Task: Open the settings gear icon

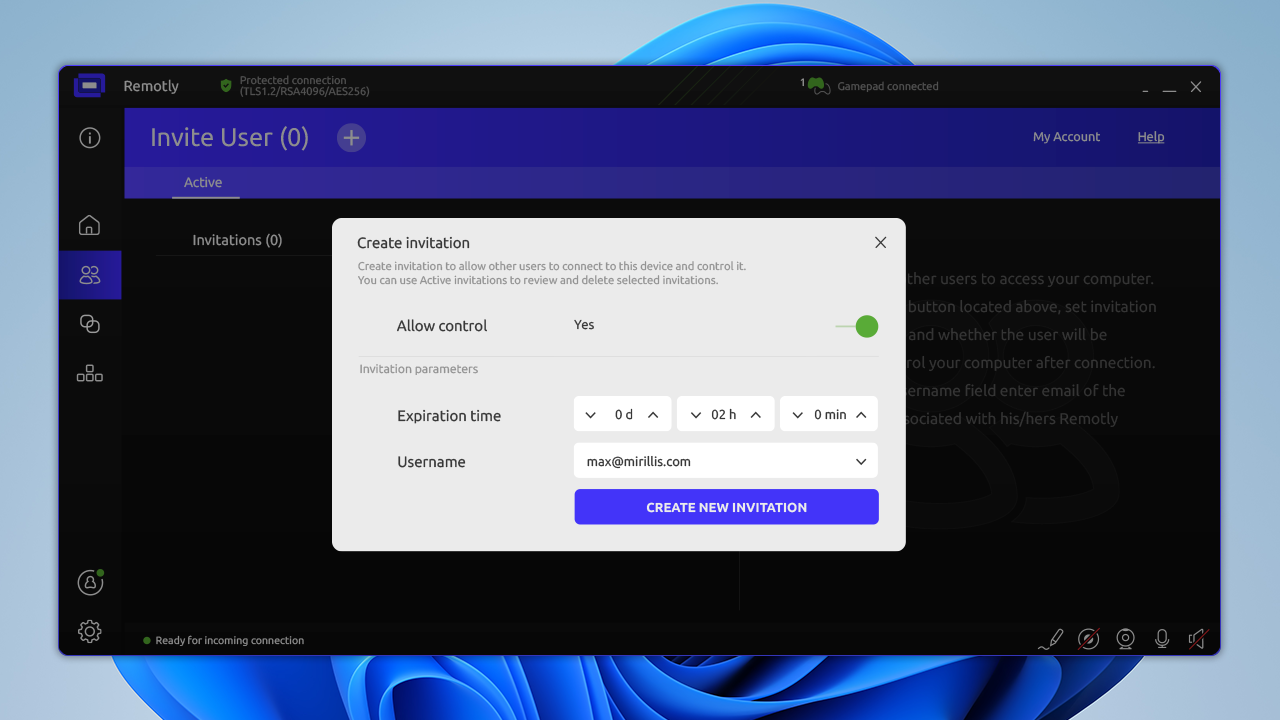Action: [x=90, y=631]
